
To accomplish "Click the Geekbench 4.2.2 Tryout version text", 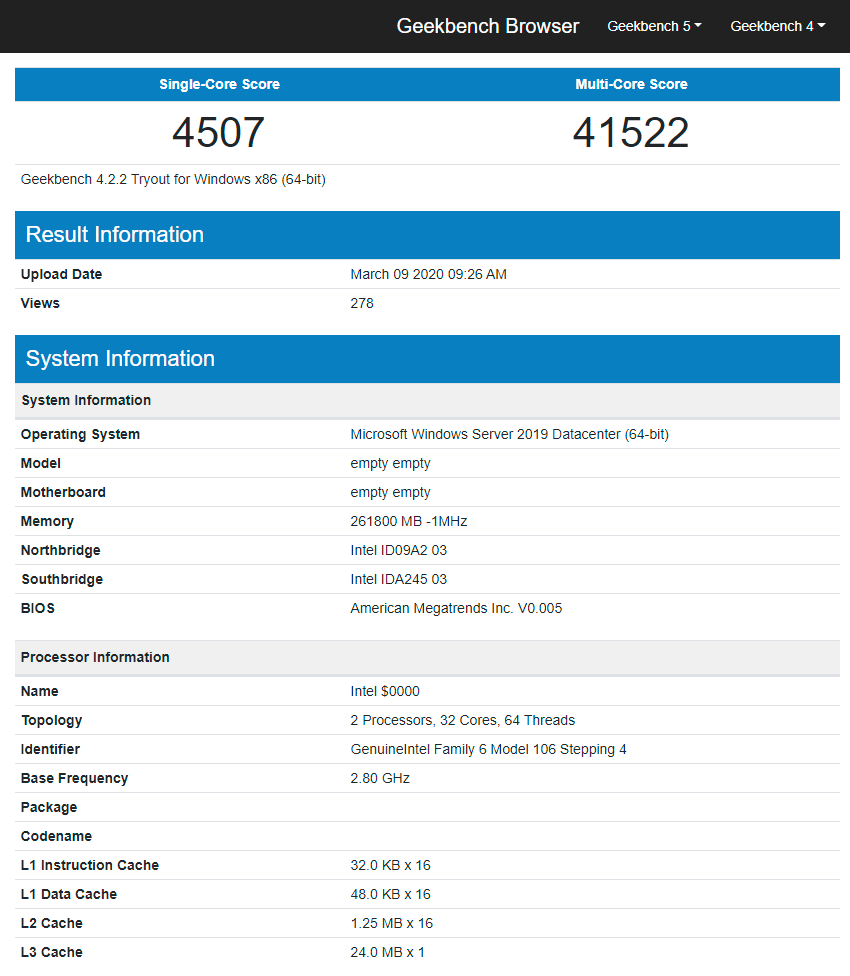I will (173, 179).
